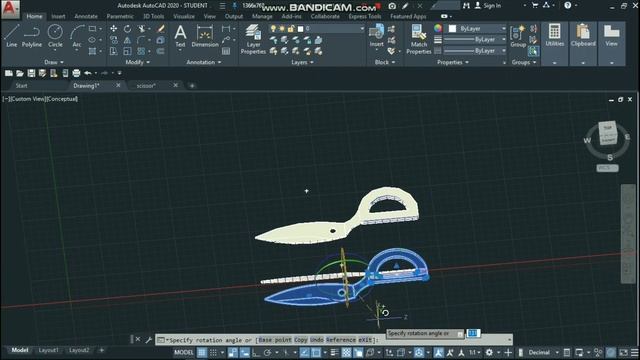Toggle layer on/off lightbulb icon
Screen dimensions: 640x360
273,29
